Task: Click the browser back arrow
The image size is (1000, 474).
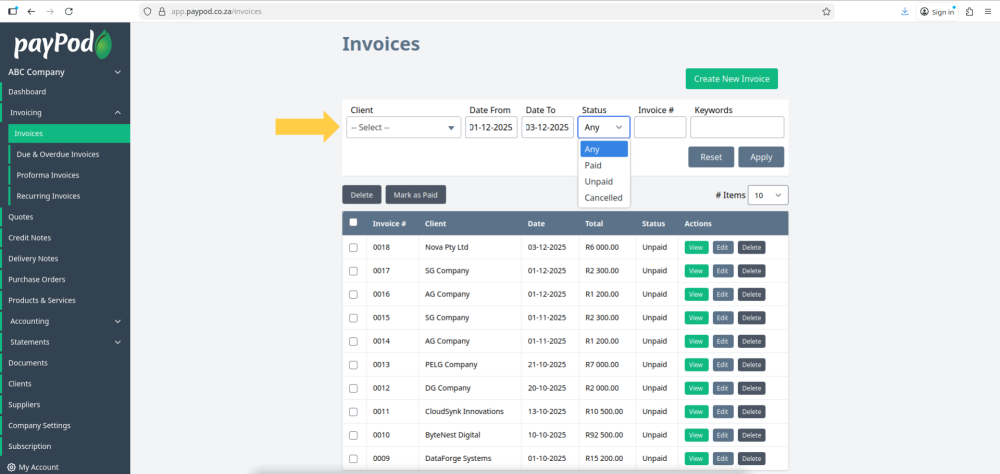Action: [x=31, y=11]
